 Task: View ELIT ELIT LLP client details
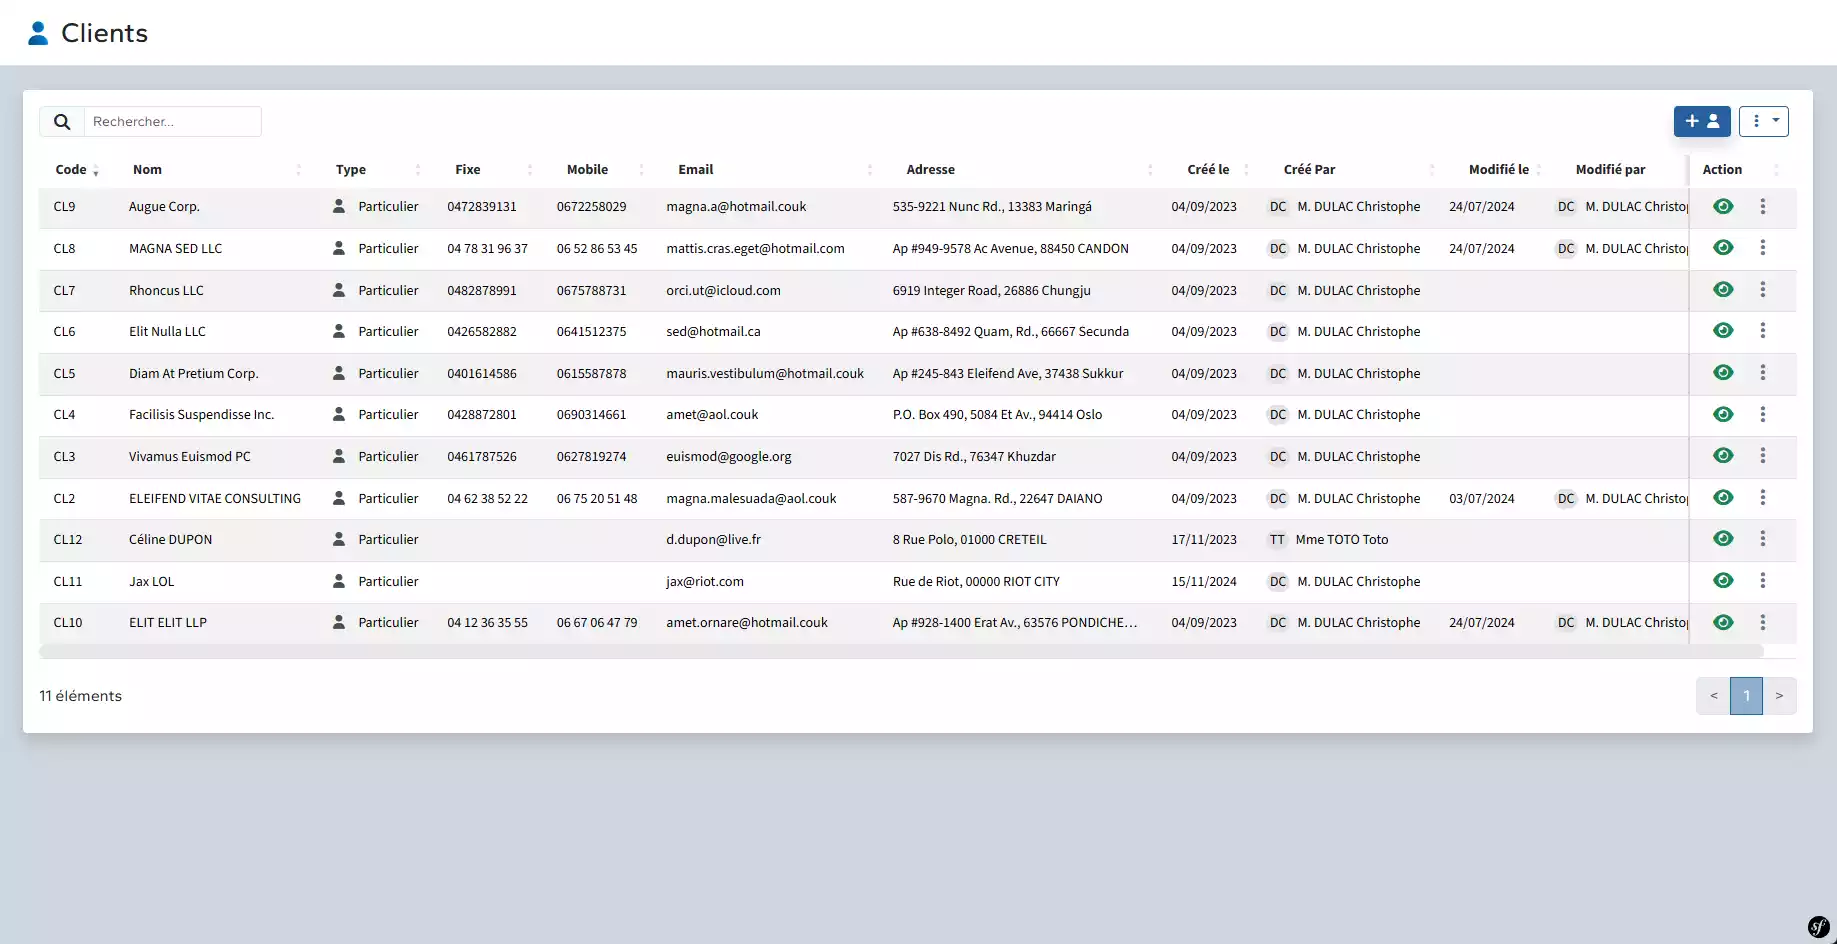[1722, 622]
